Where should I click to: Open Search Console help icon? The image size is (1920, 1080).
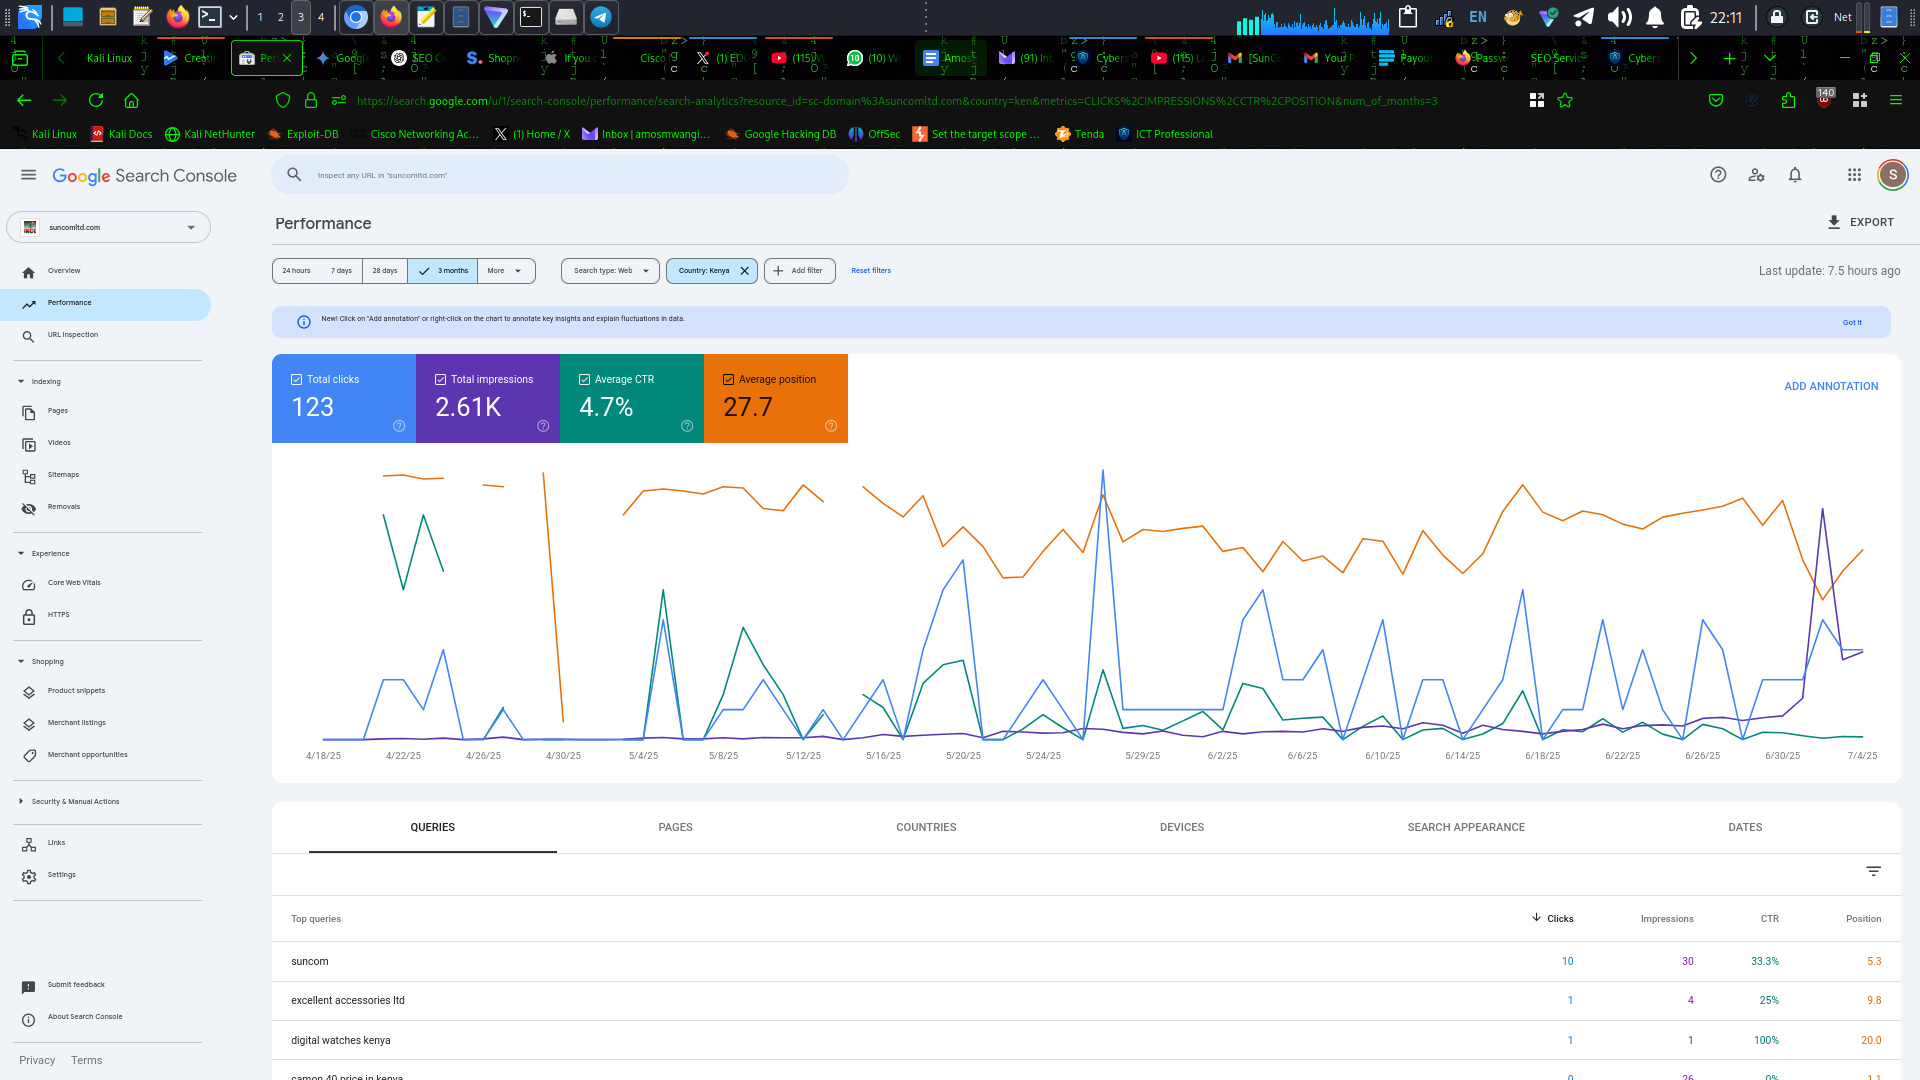[x=1718, y=175]
